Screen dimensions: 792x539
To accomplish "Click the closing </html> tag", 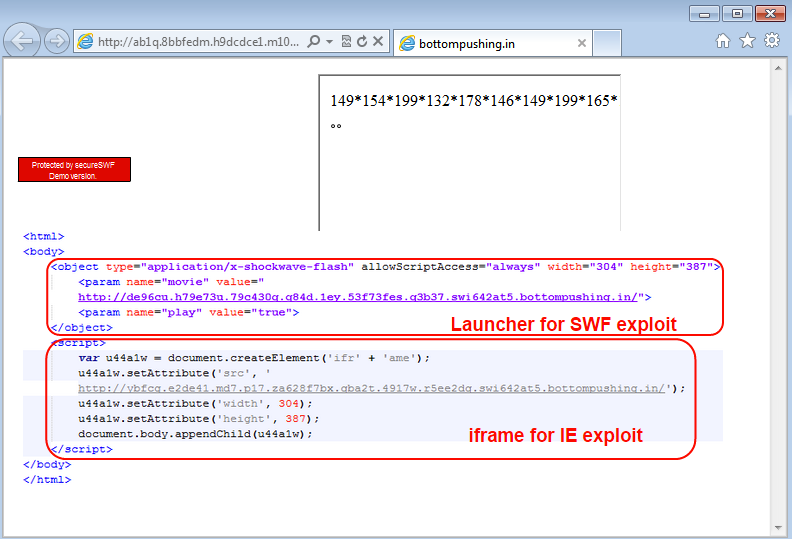I will (47, 480).
